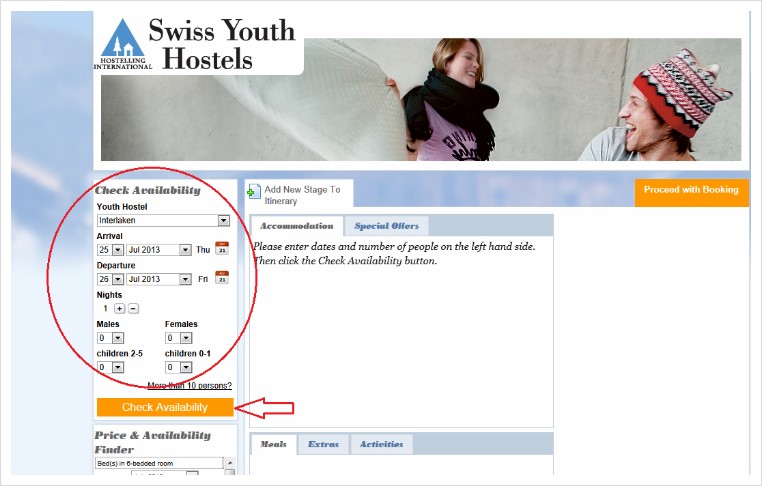Viewport: 762px width, 486px height.
Task: Open the Arrival day dropdown showing 25
Action: click(110, 250)
